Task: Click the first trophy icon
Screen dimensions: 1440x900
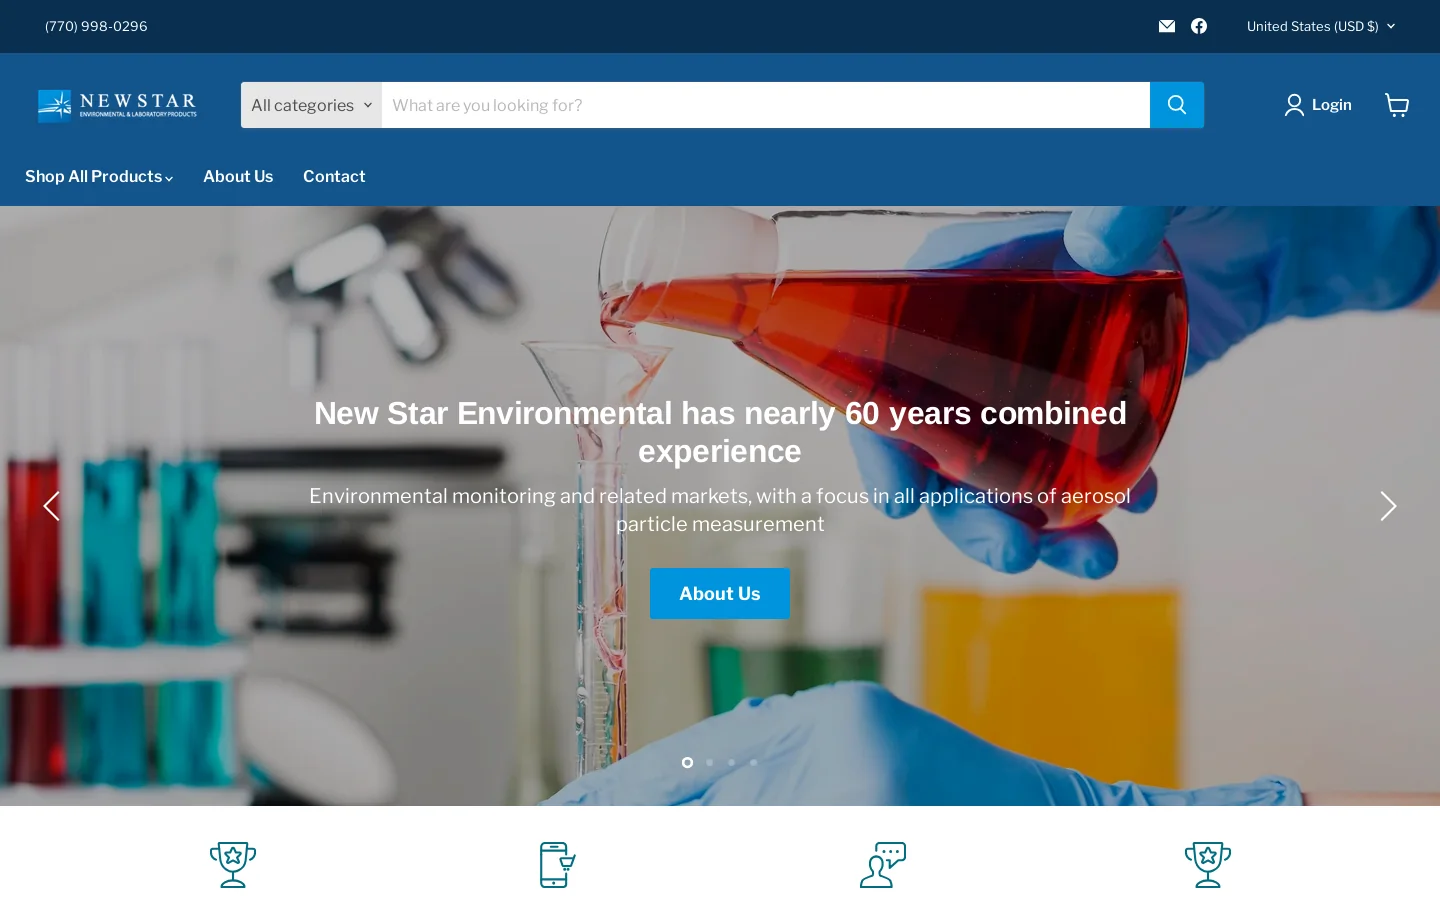Action: coord(233,865)
